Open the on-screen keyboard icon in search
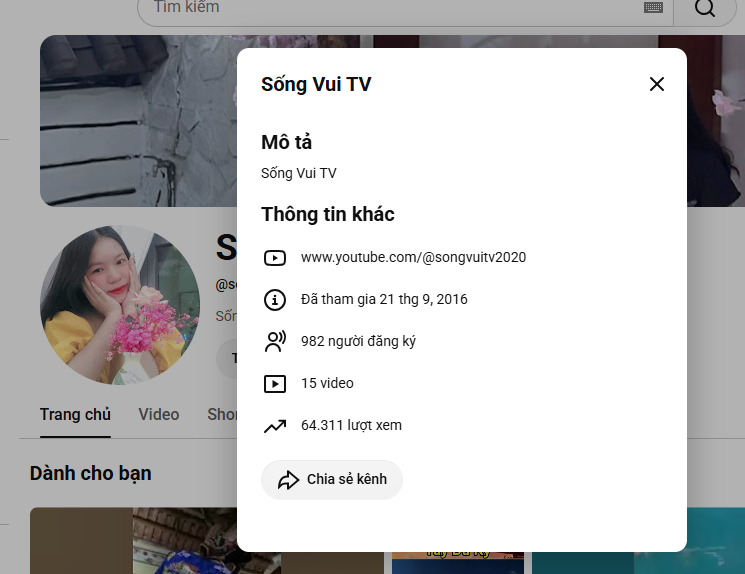745x574 pixels. (x=653, y=7)
